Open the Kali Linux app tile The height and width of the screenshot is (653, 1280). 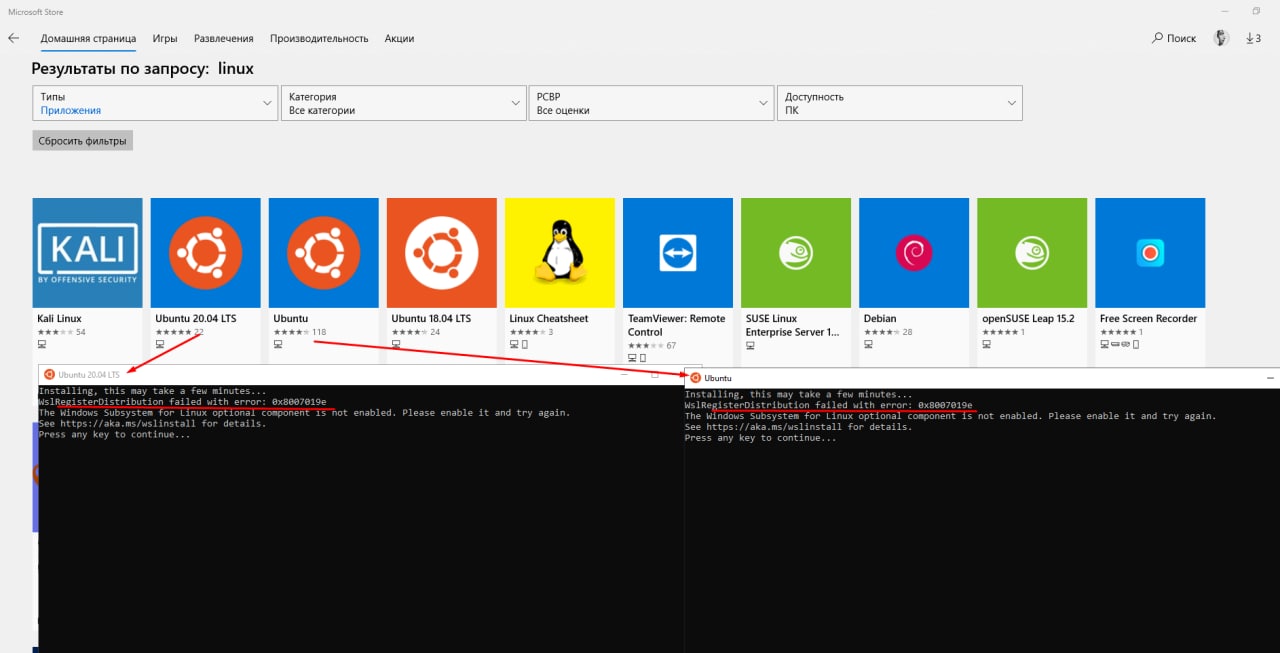pos(87,252)
